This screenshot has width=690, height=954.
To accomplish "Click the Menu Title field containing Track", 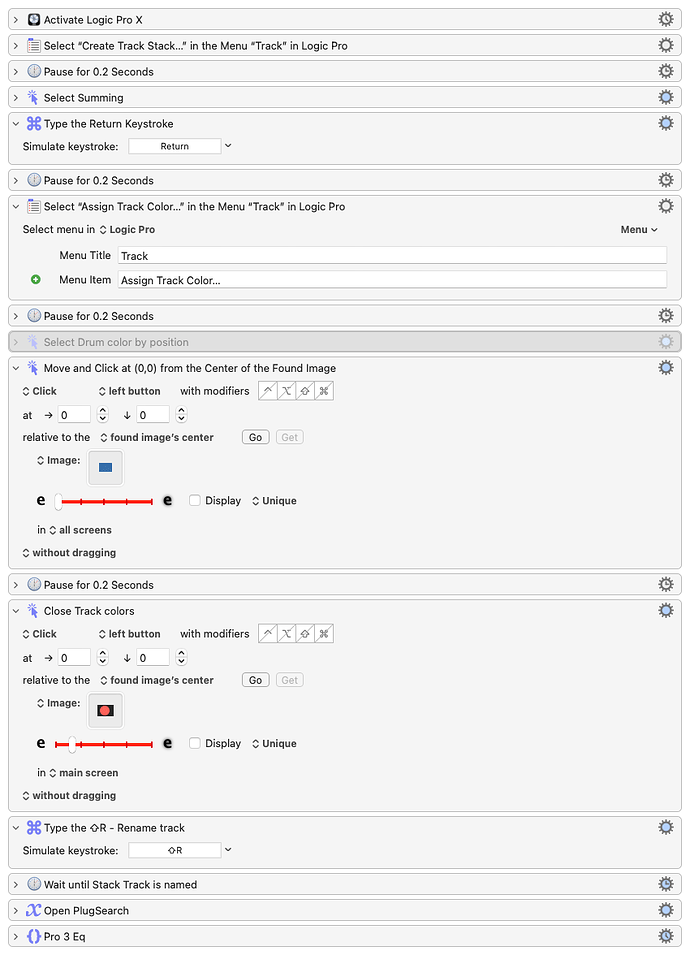I will click(x=392, y=256).
